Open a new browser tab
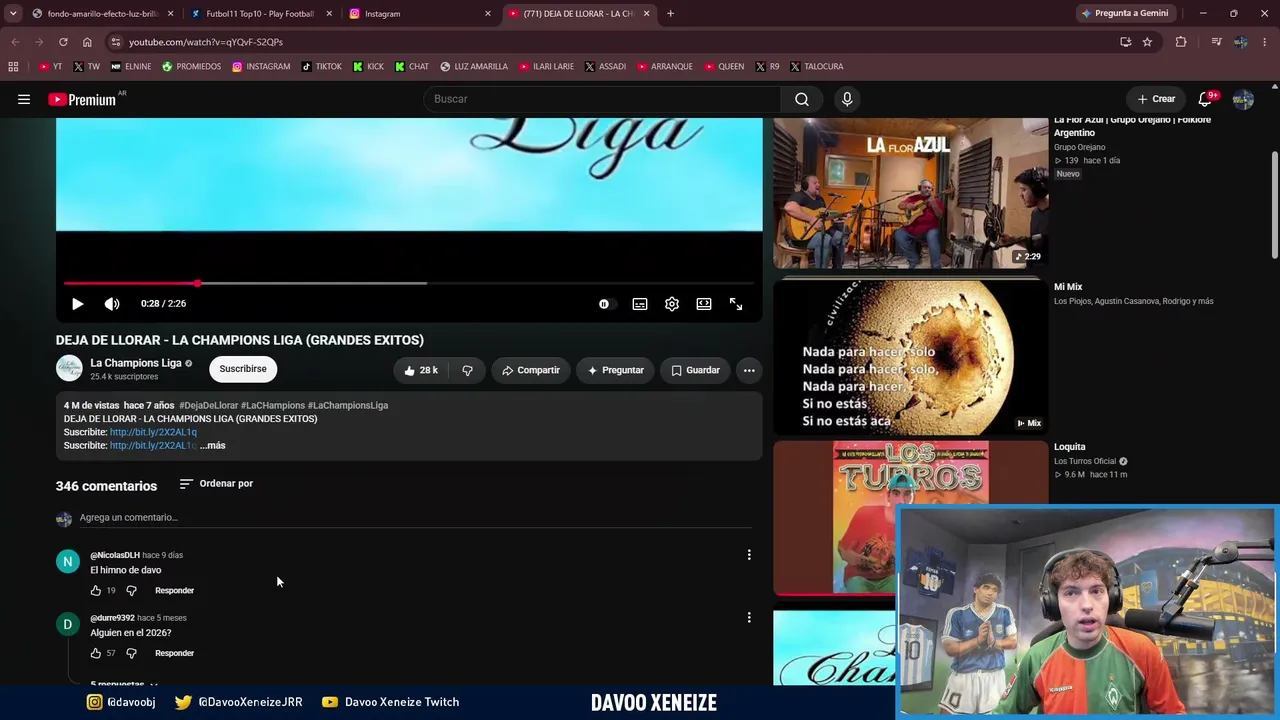This screenshot has height=720, width=1280. [x=670, y=14]
